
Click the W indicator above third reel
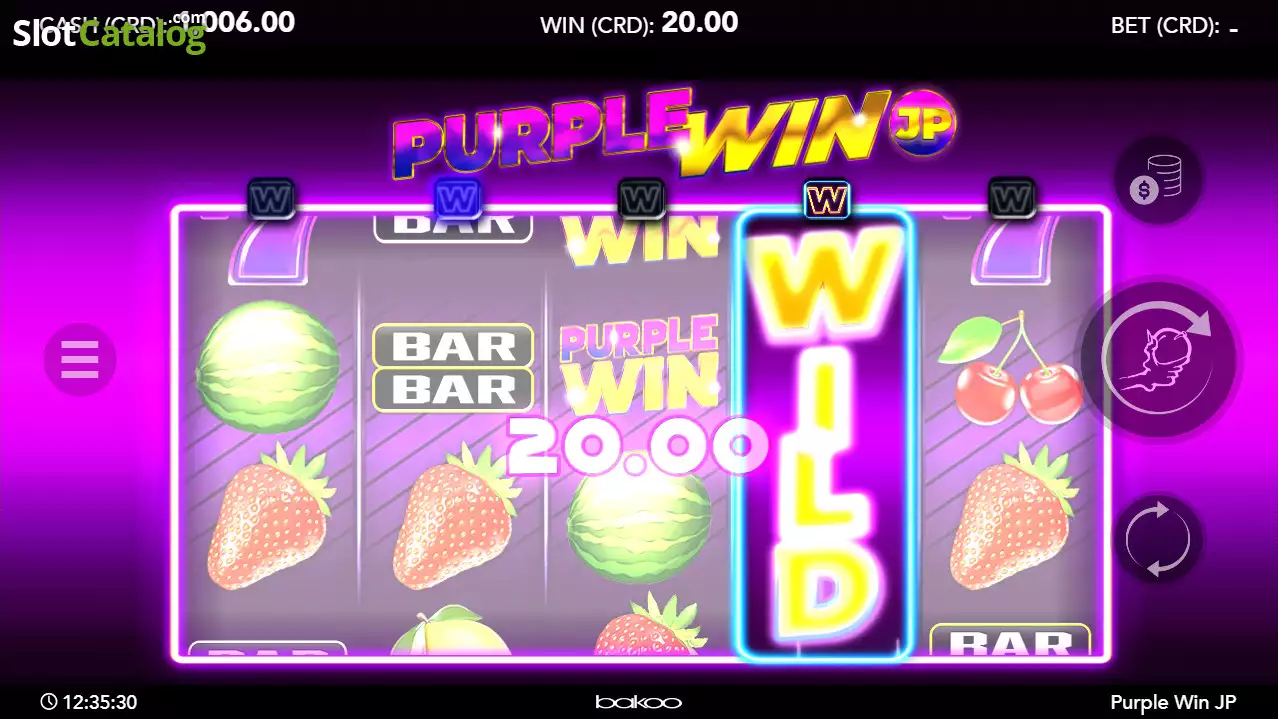641,199
